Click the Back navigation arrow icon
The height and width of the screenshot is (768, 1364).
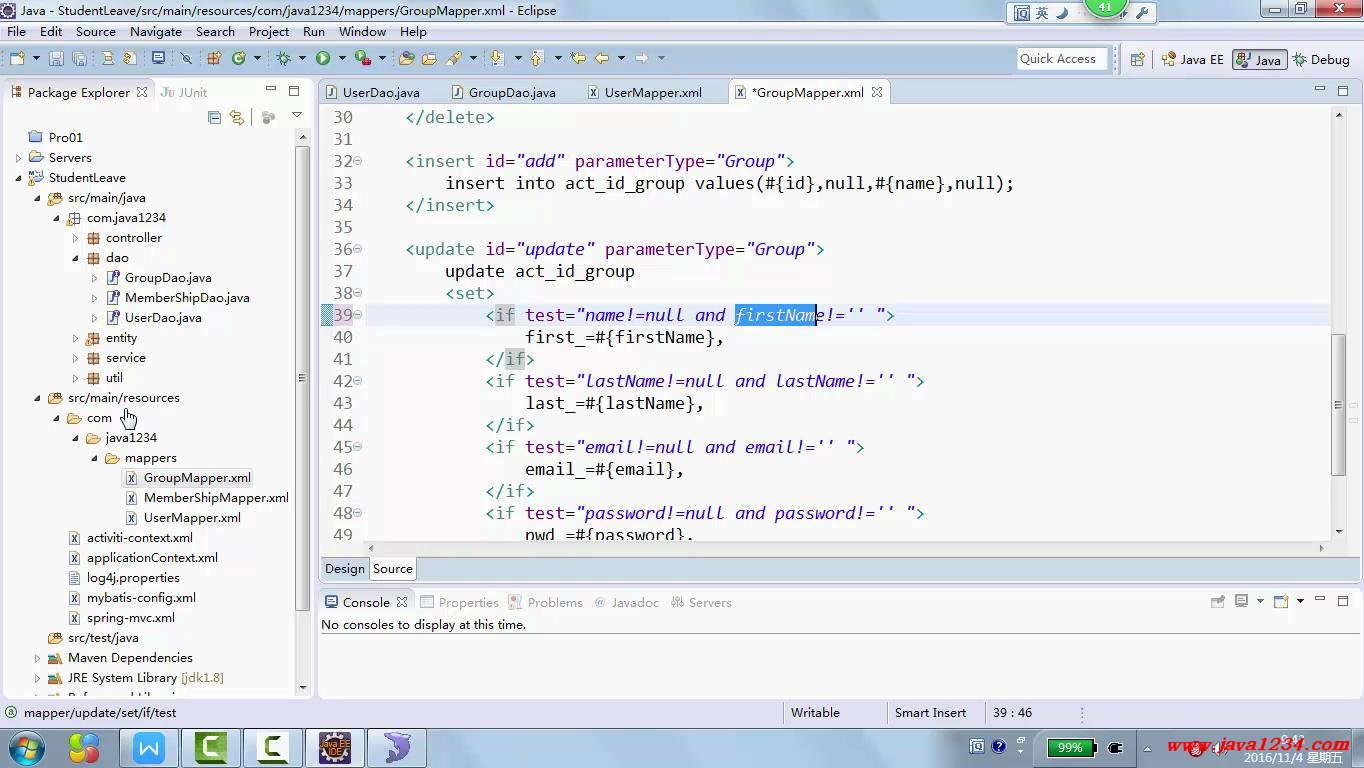(602, 59)
